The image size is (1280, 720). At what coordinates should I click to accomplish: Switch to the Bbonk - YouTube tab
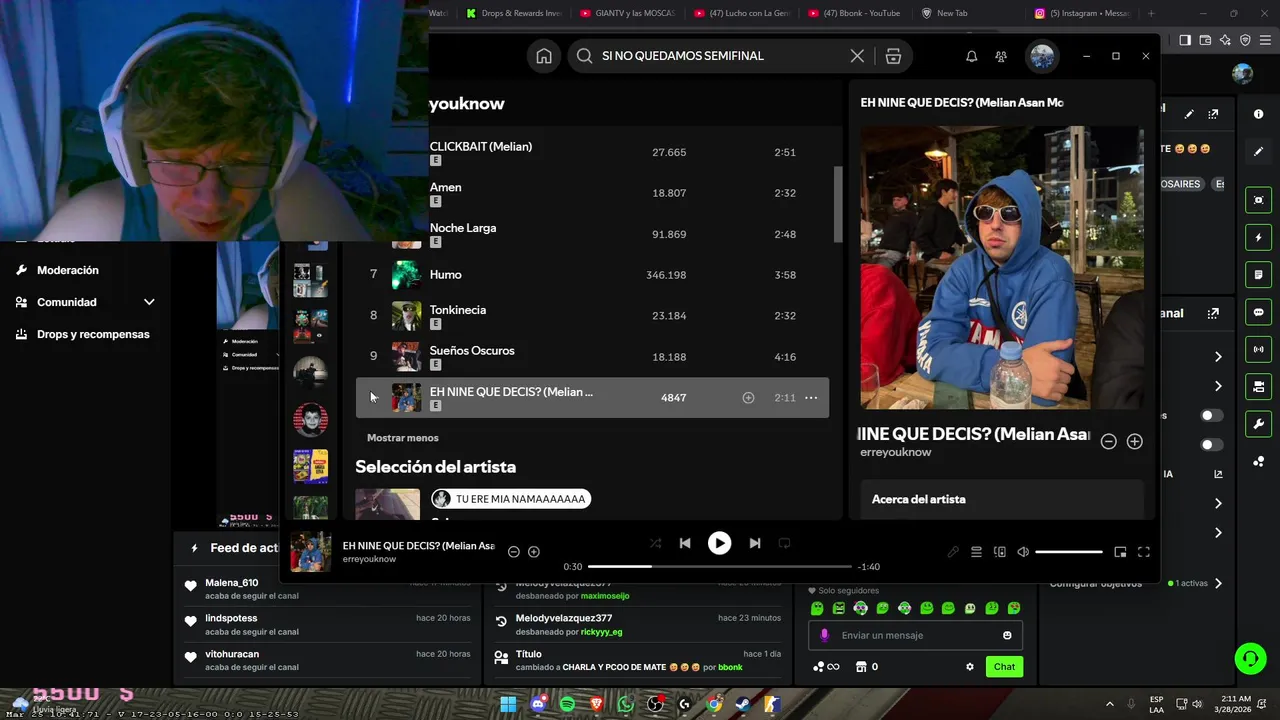[x=854, y=13]
